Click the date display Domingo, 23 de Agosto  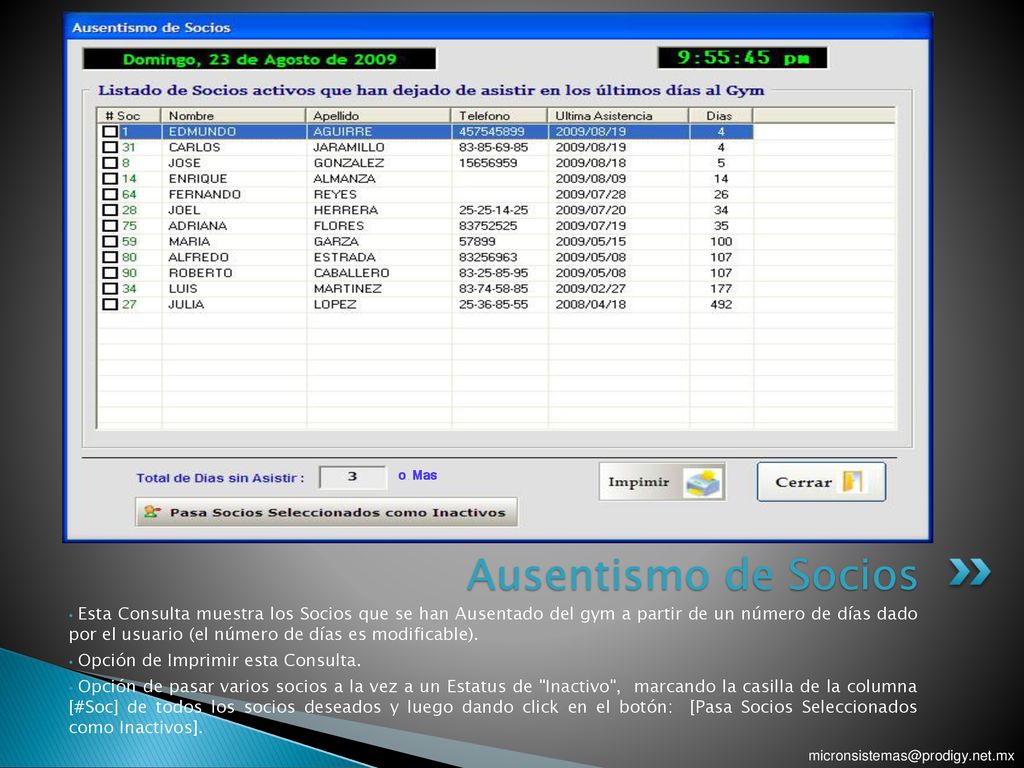tap(259, 59)
